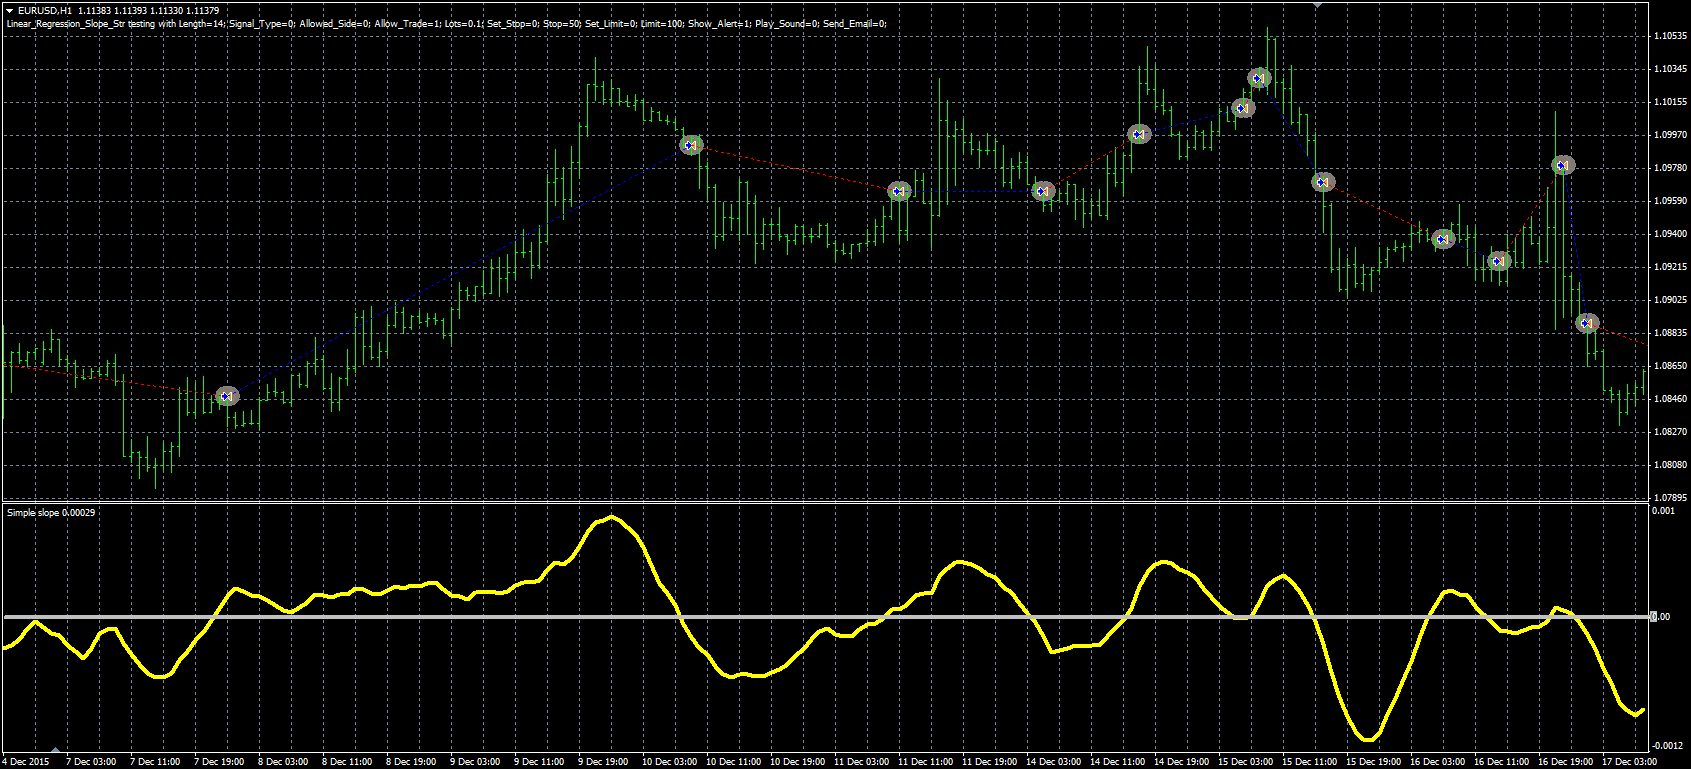Click the 10 Dec 19:00 time label

[x=797, y=762]
